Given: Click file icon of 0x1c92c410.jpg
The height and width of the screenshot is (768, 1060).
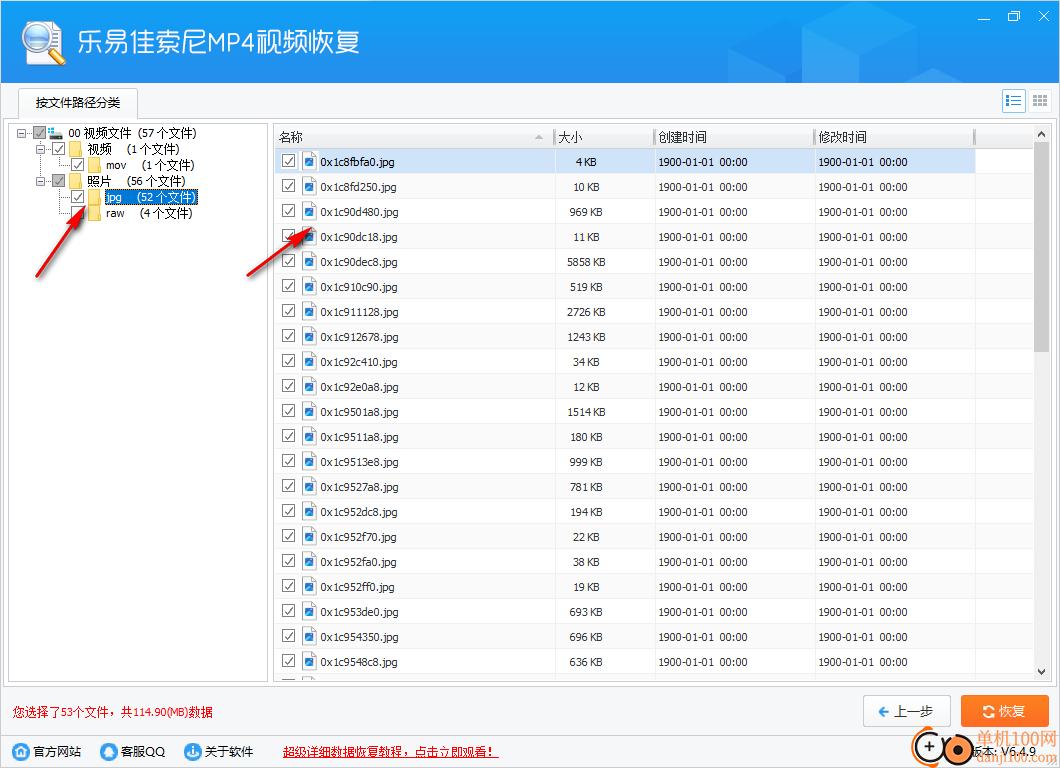Looking at the screenshot, I should tap(309, 362).
